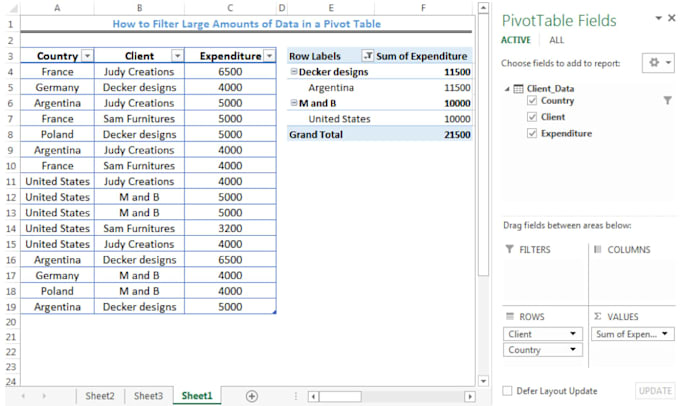The width and height of the screenshot is (680, 406).
Task: Collapse the Decker designs pivot group
Action: point(293,72)
